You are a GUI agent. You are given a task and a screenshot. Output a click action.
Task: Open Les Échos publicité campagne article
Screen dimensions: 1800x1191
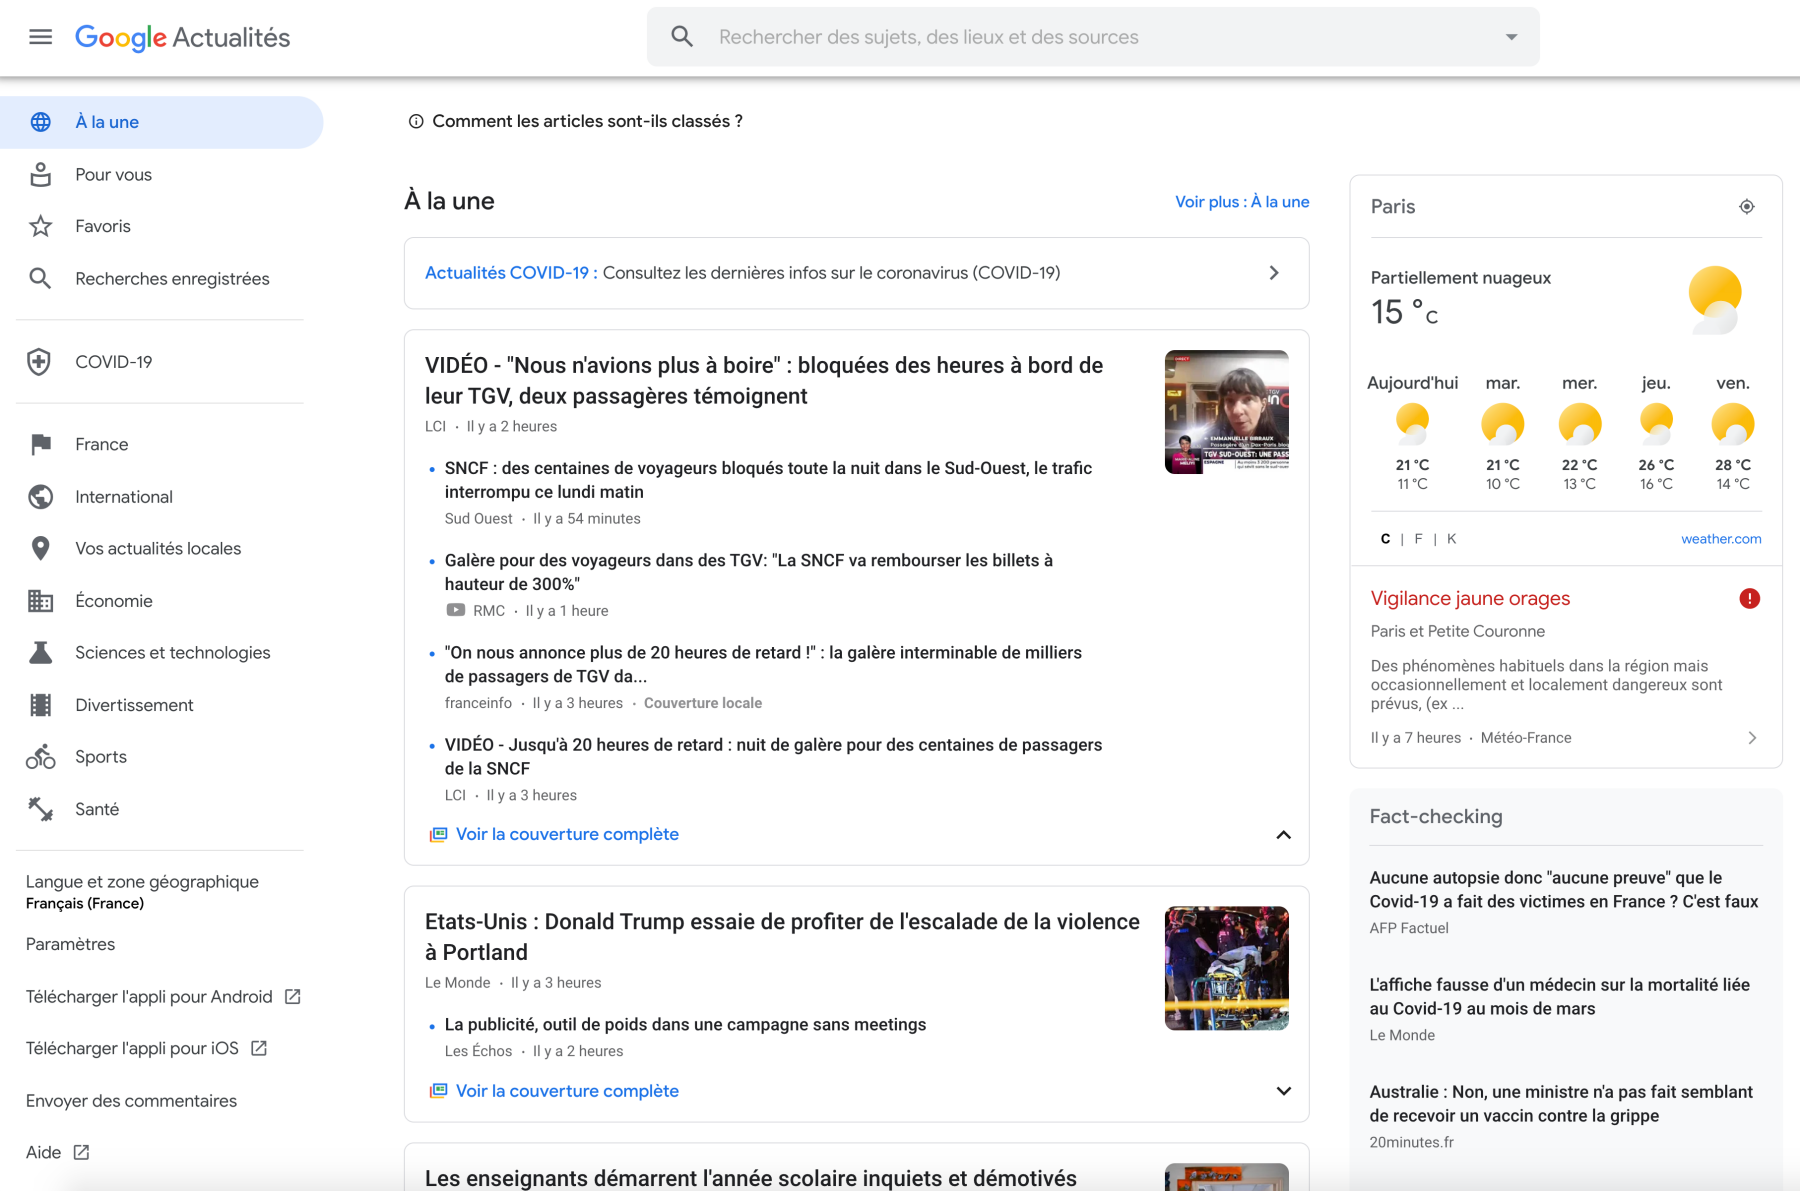coord(685,1024)
